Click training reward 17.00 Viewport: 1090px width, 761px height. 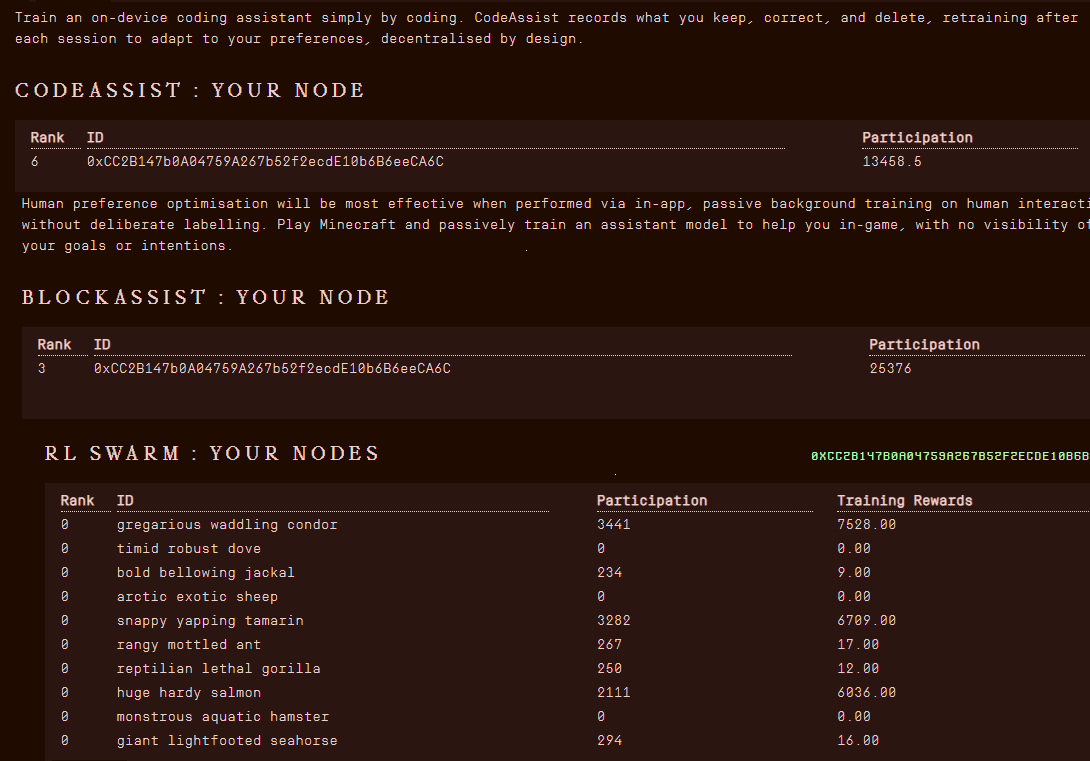pyautogui.click(x=858, y=645)
